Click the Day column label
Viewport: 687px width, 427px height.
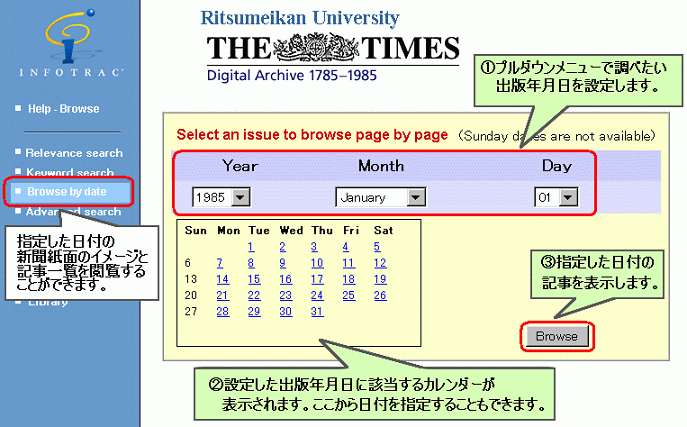point(557,166)
